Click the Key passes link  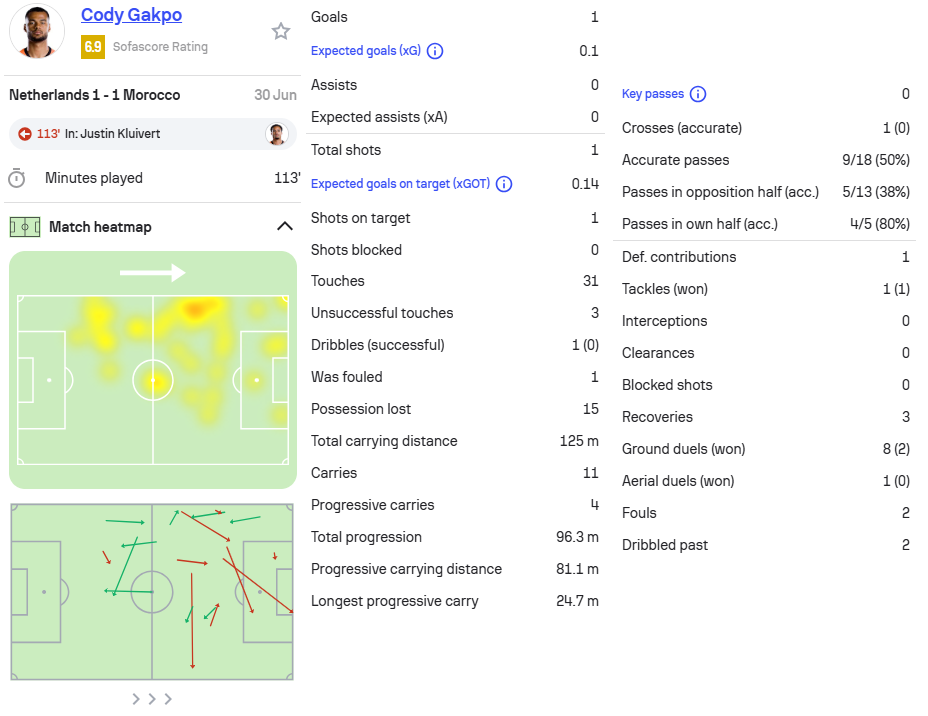(x=653, y=94)
